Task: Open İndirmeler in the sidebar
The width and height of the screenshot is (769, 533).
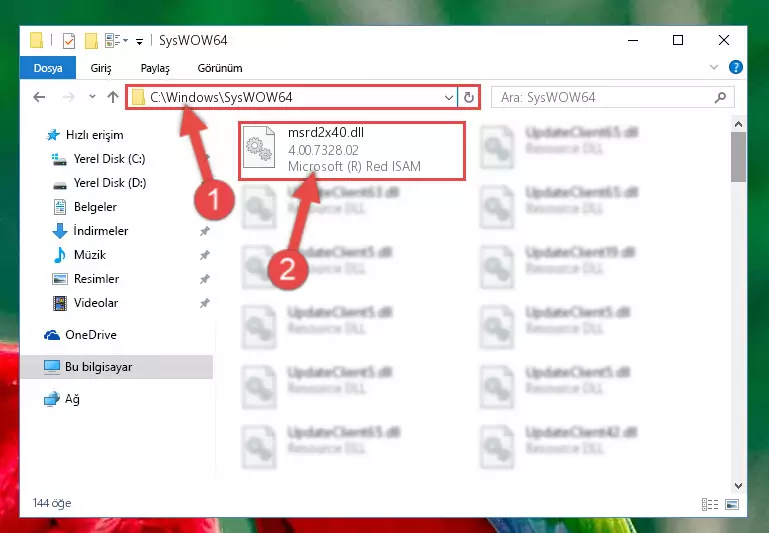Action: [90, 231]
